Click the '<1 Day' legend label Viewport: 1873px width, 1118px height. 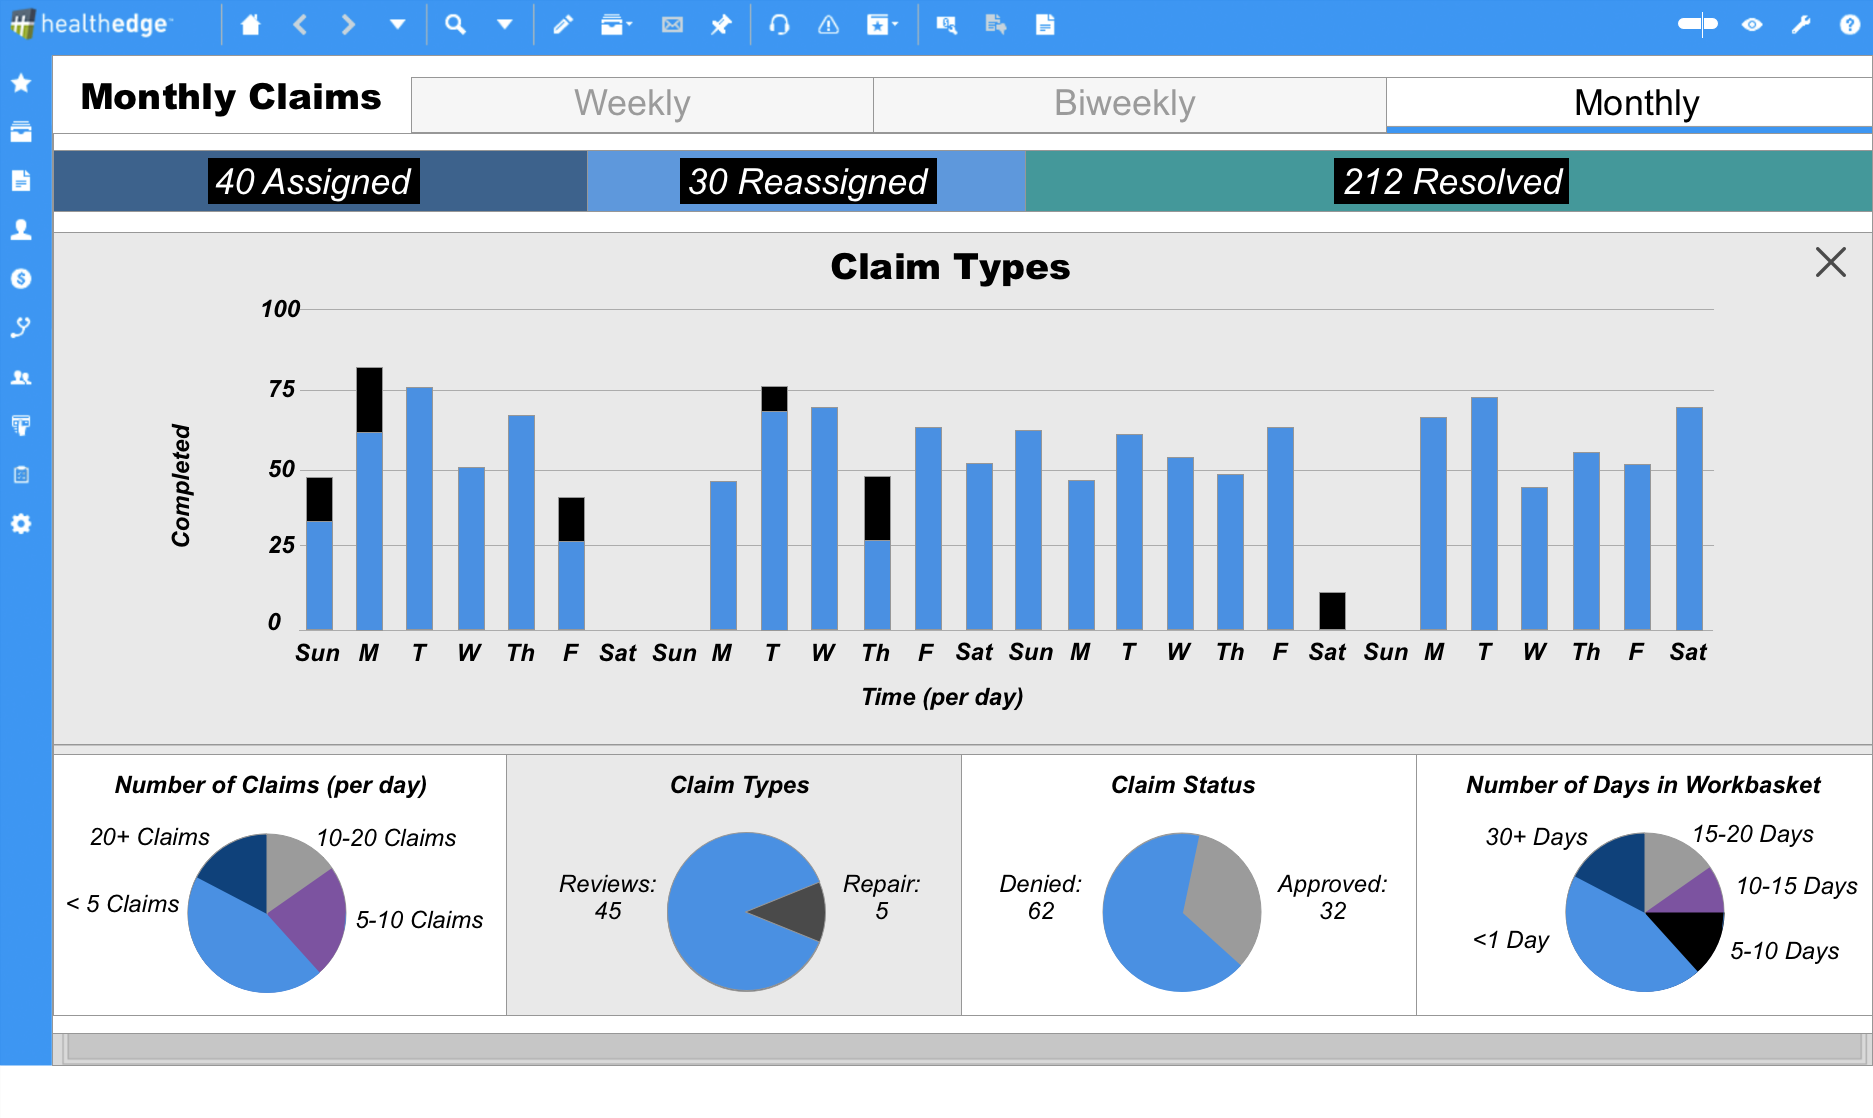point(1510,940)
